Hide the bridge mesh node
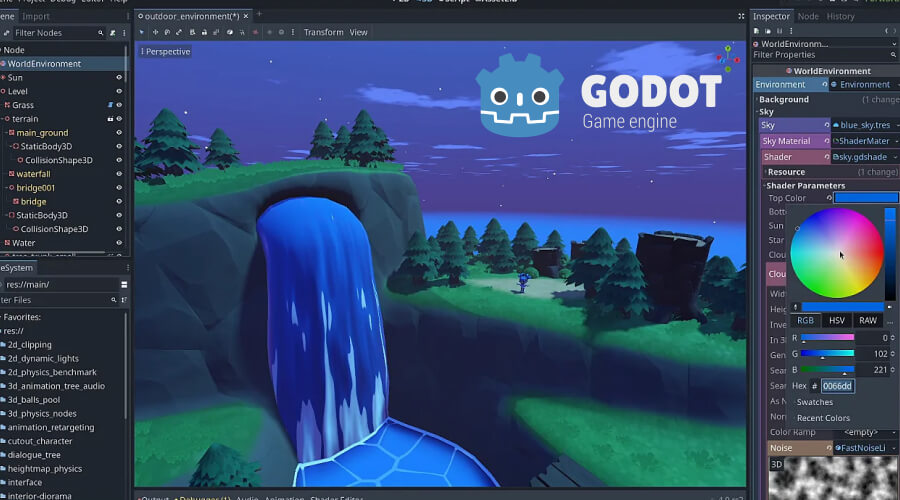 (x=119, y=201)
